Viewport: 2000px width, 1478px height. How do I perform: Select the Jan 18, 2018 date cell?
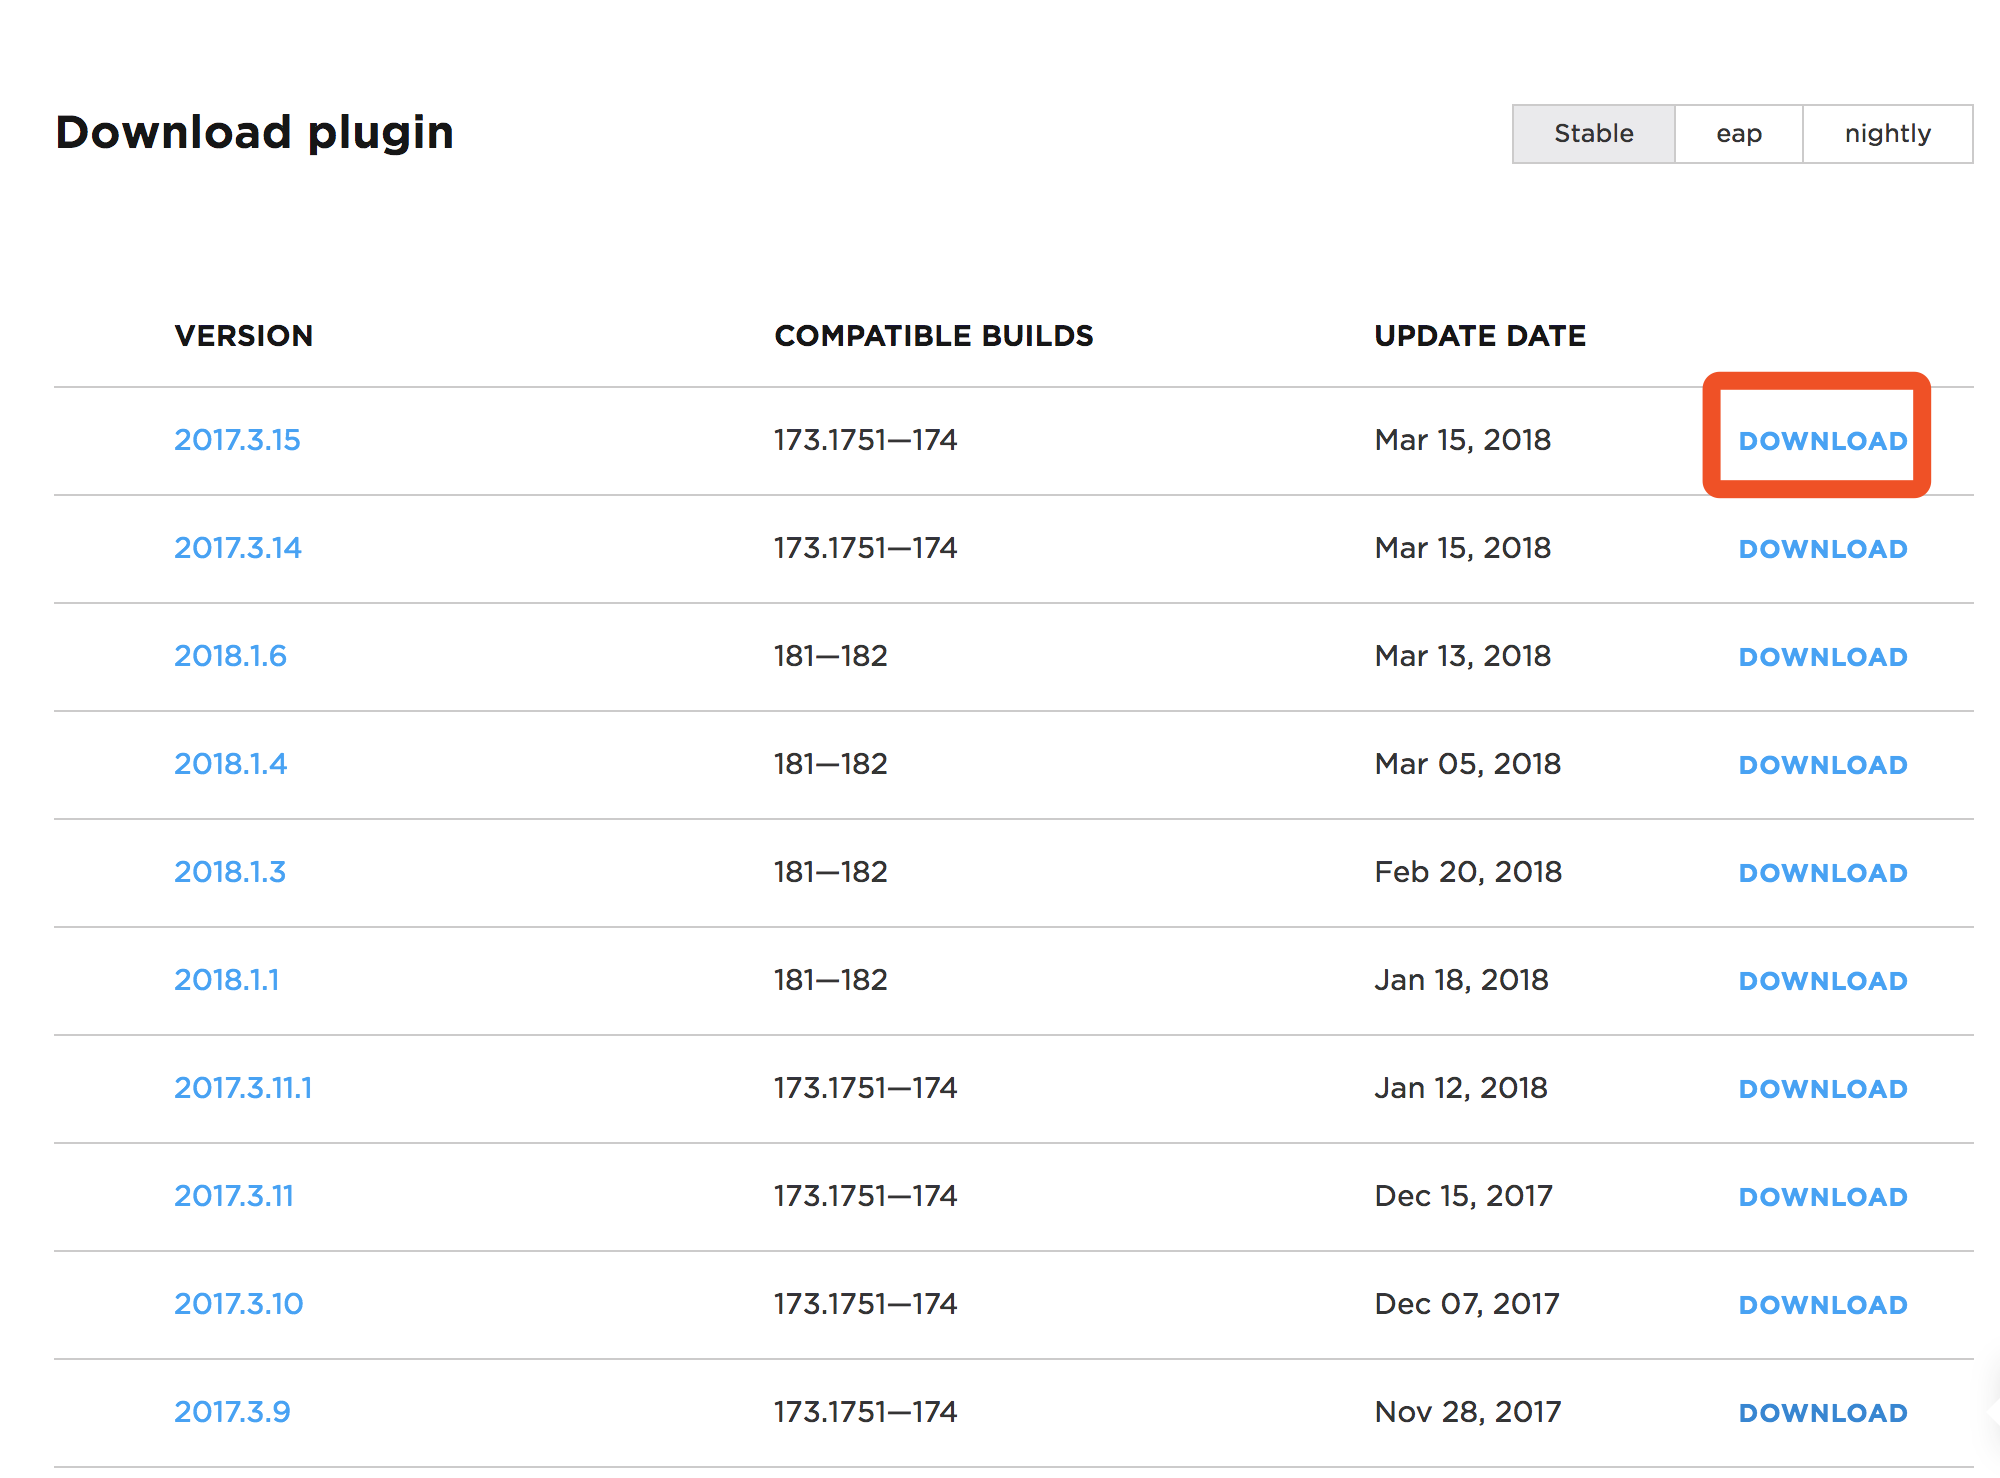coord(1461,980)
